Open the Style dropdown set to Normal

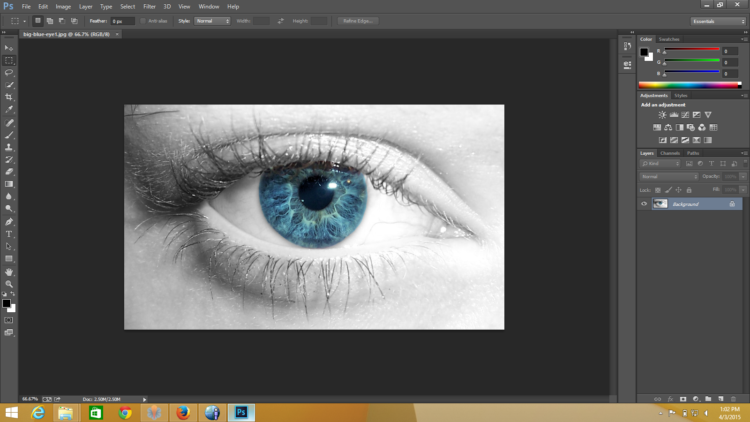pyautogui.click(x=212, y=21)
